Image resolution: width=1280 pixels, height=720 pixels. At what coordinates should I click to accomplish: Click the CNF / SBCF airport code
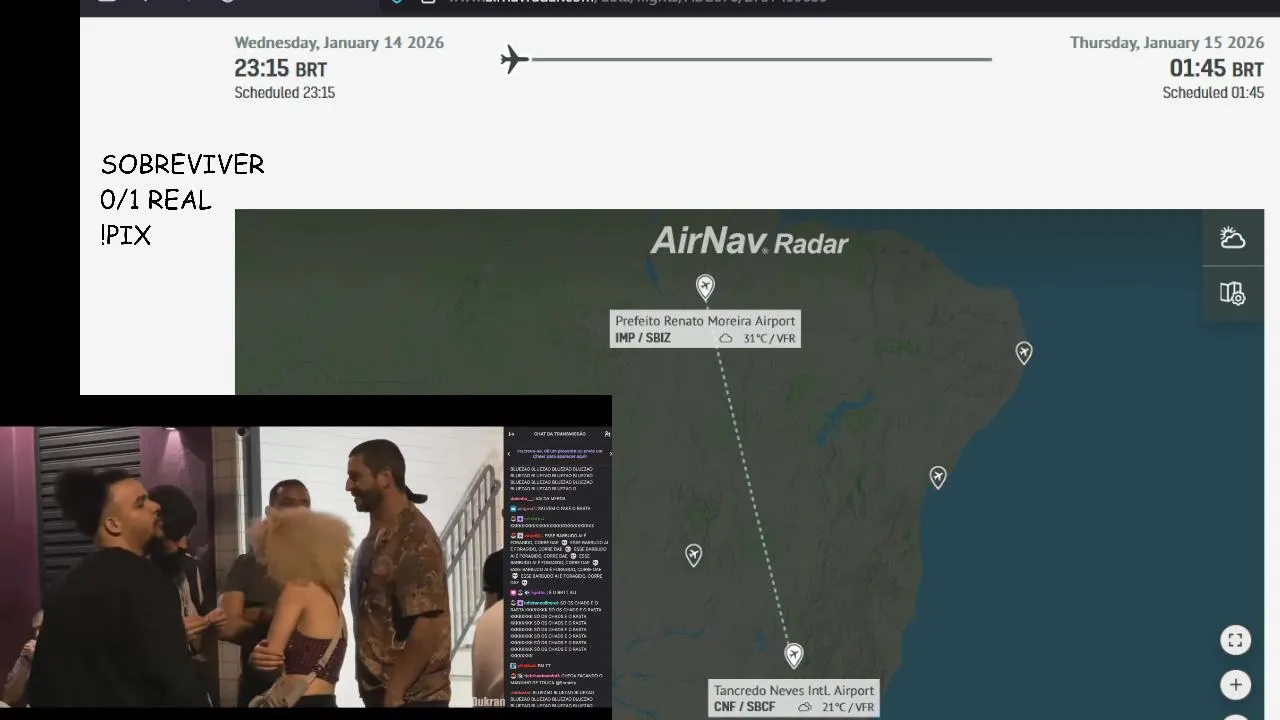tap(744, 707)
